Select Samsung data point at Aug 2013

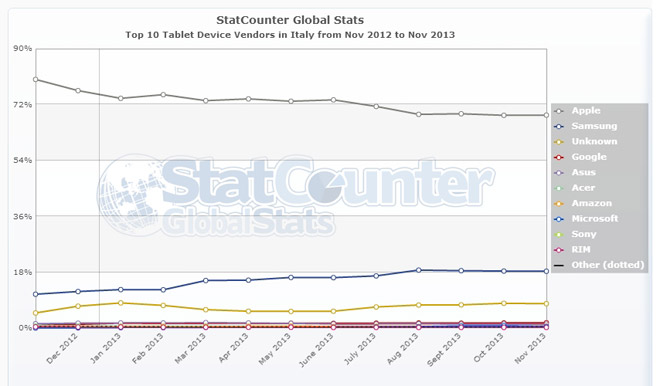418,270
